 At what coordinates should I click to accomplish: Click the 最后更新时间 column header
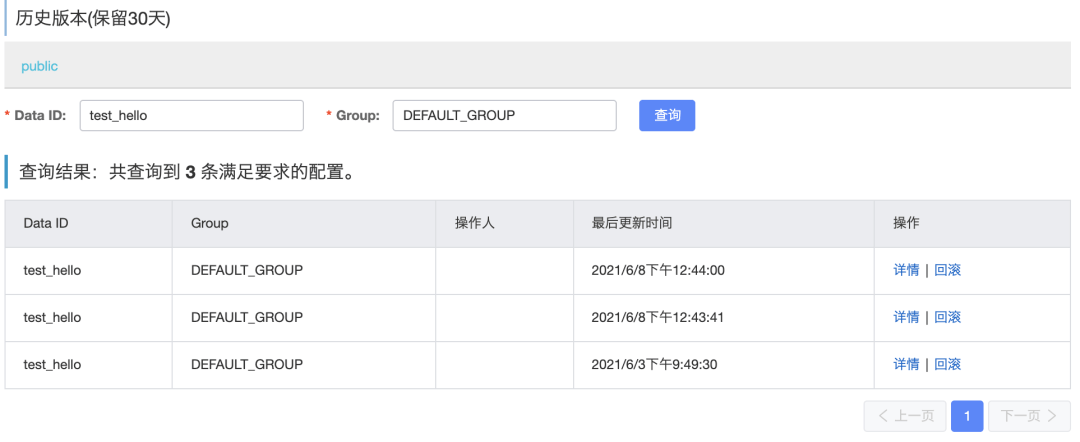pos(631,223)
